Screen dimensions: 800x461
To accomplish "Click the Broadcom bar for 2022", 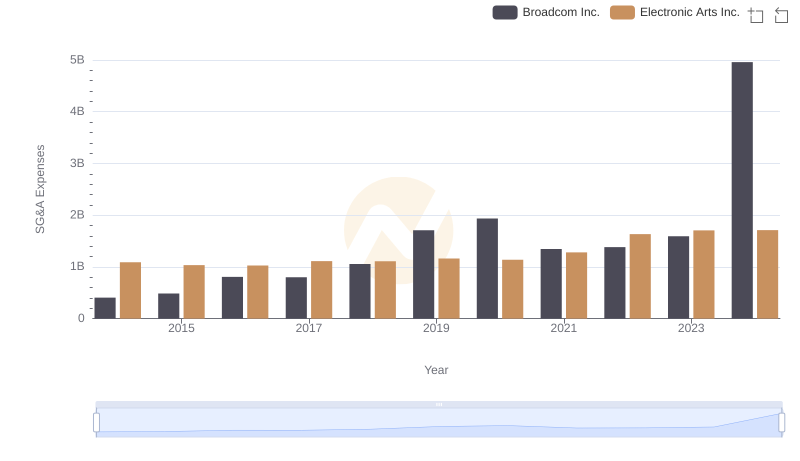I will 615,283.
